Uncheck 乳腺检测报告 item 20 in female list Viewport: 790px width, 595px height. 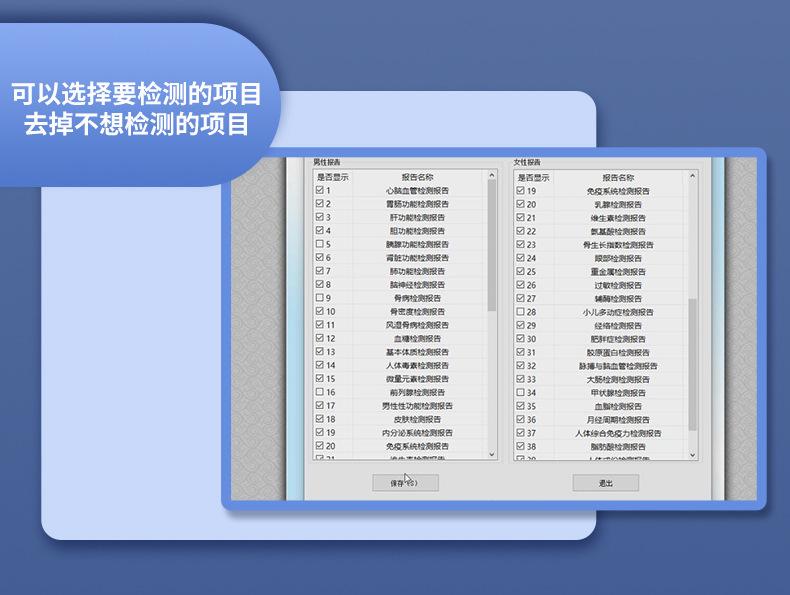point(520,204)
